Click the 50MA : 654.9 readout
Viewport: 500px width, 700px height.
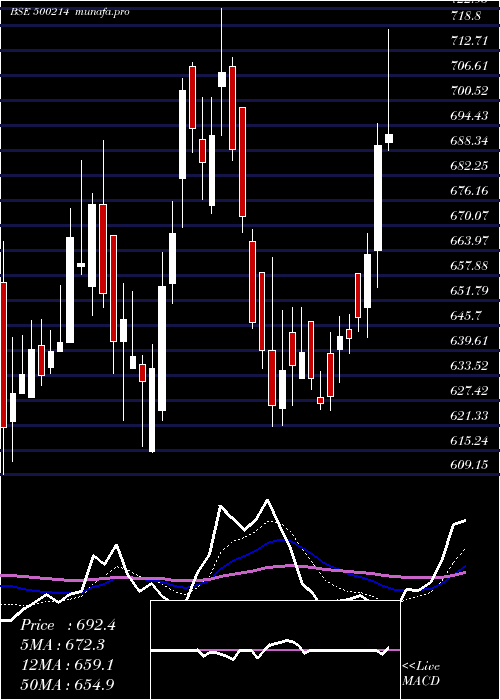pos(68,684)
